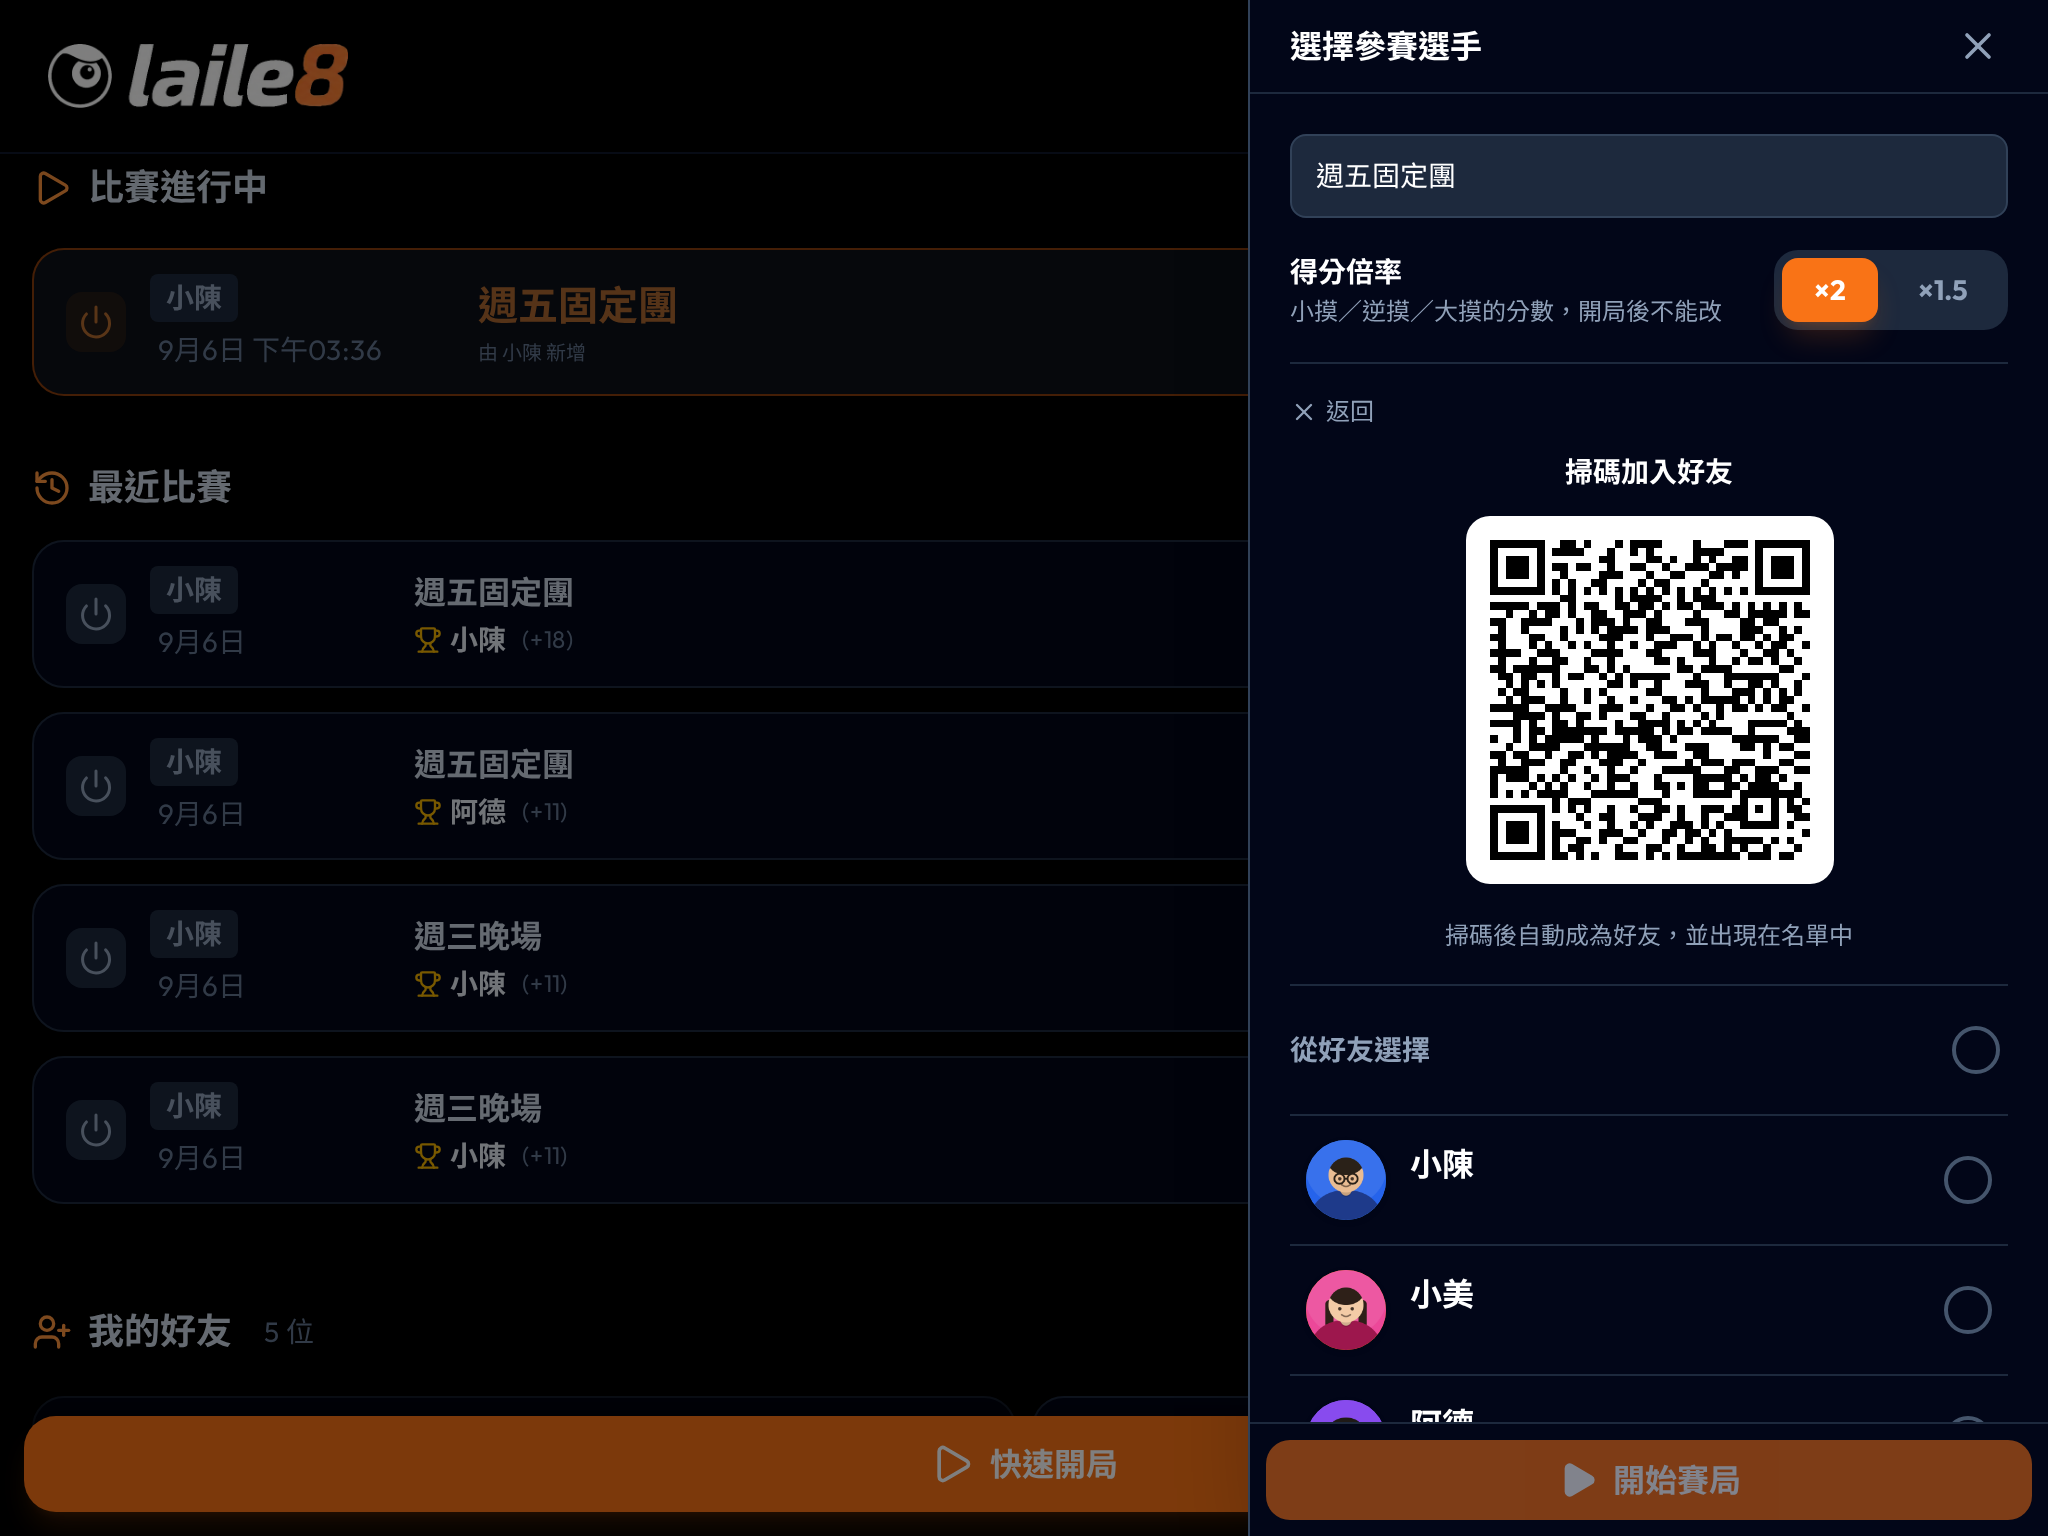2048x1536 pixels.
Task: Select player 小陳 radio circle
Action: (1967, 1180)
